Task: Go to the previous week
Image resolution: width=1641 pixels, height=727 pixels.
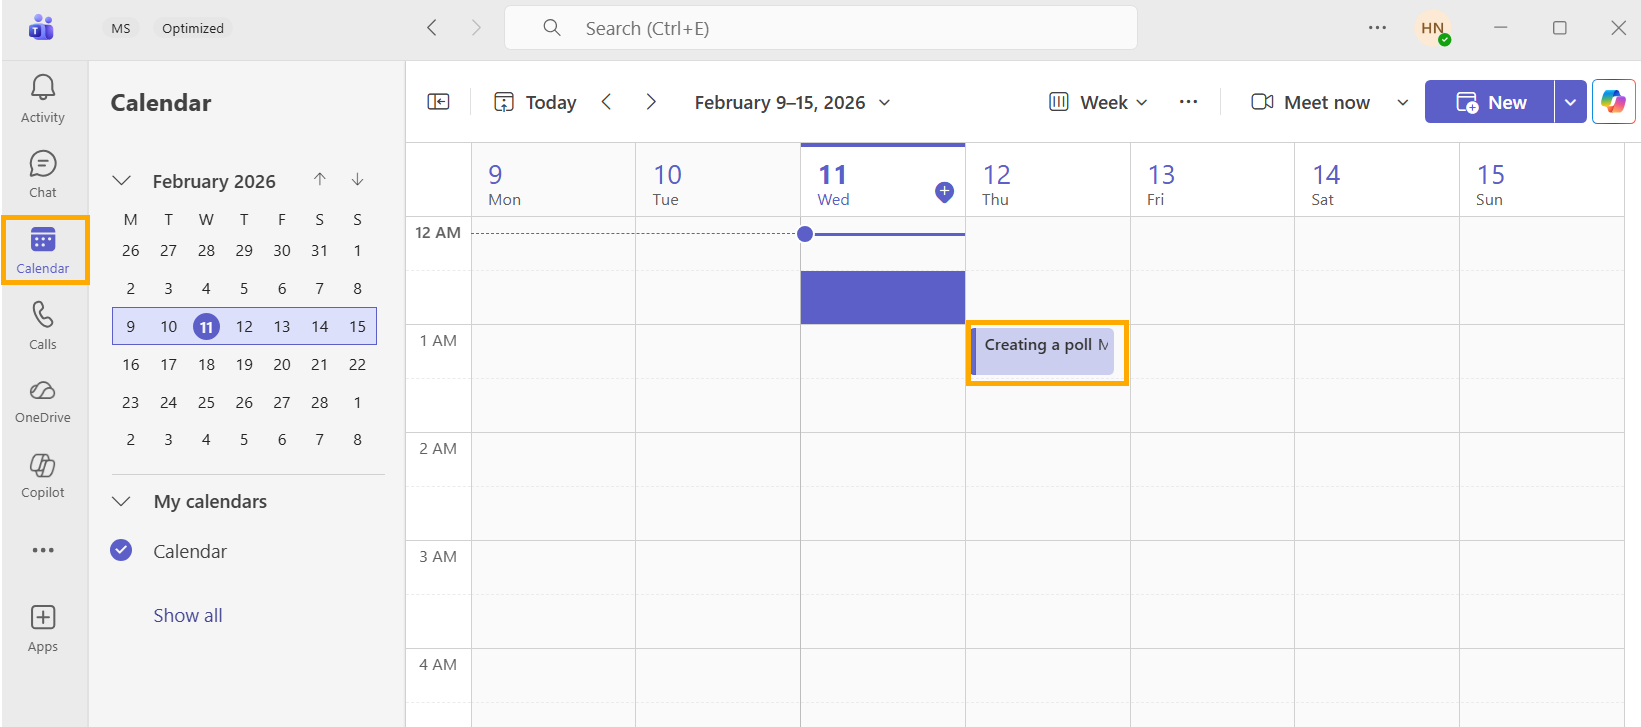Action: 606,102
